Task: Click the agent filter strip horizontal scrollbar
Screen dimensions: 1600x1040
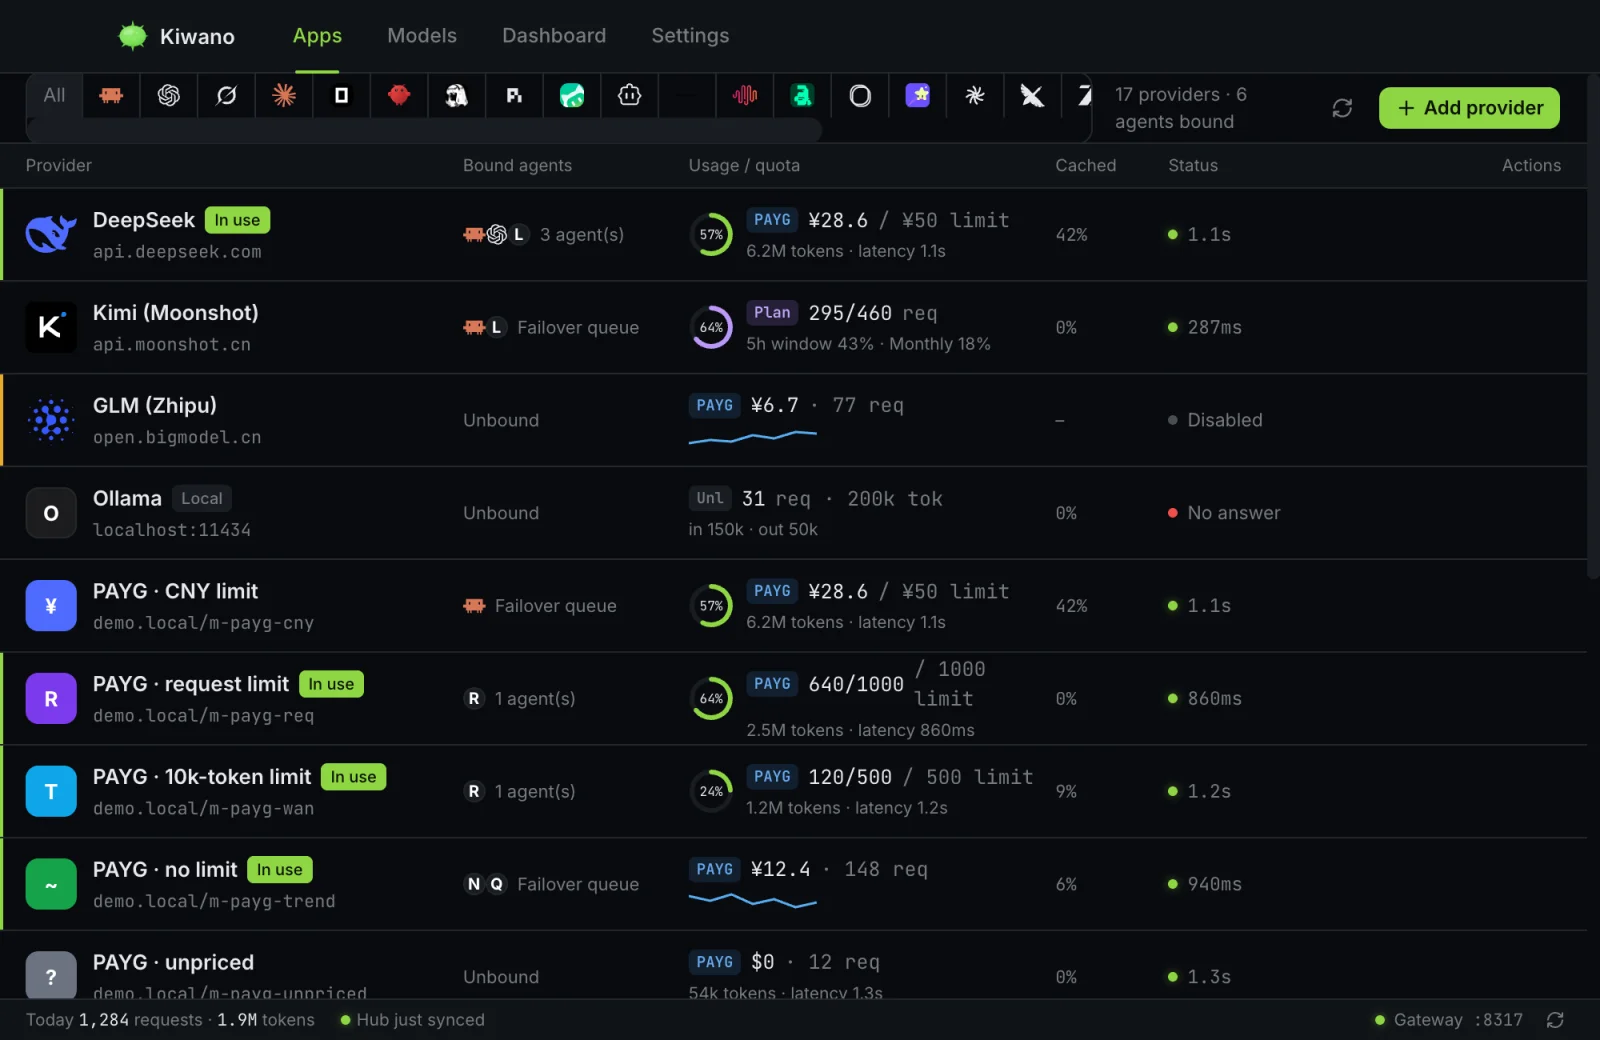Action: pyautogui.click(x=424, y=130)
